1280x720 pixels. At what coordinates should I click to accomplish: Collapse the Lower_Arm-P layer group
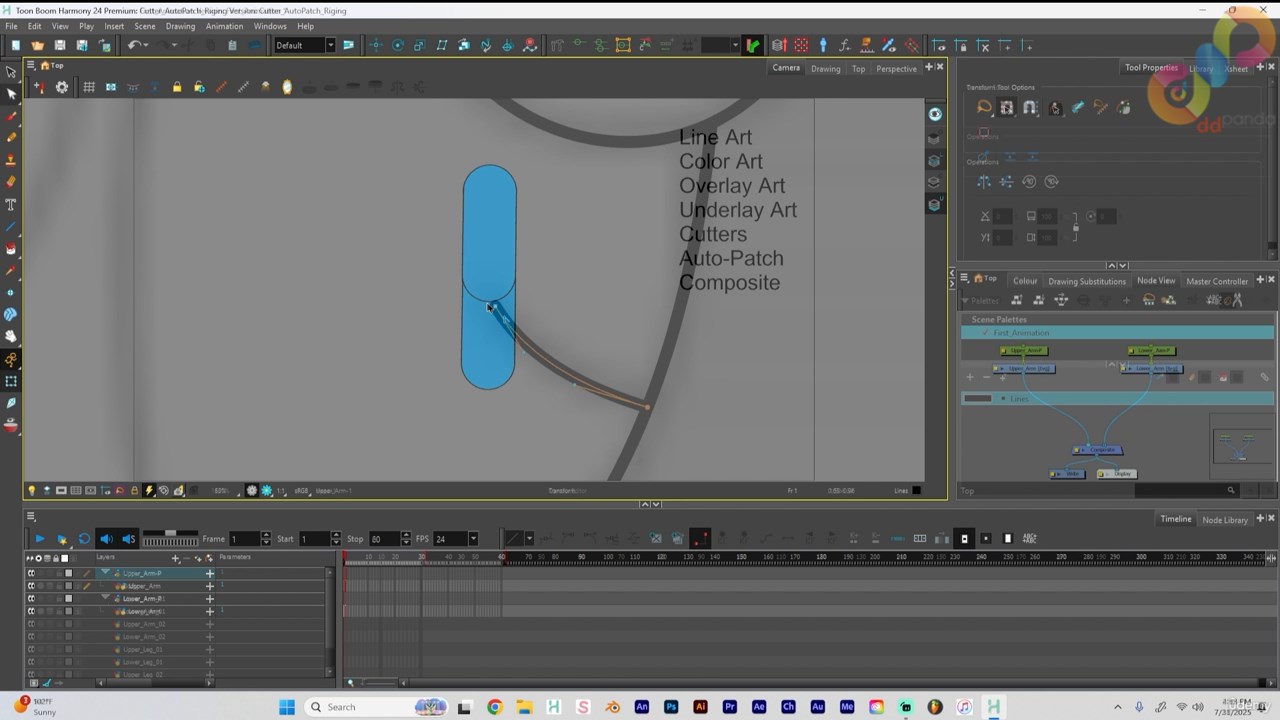105,598
